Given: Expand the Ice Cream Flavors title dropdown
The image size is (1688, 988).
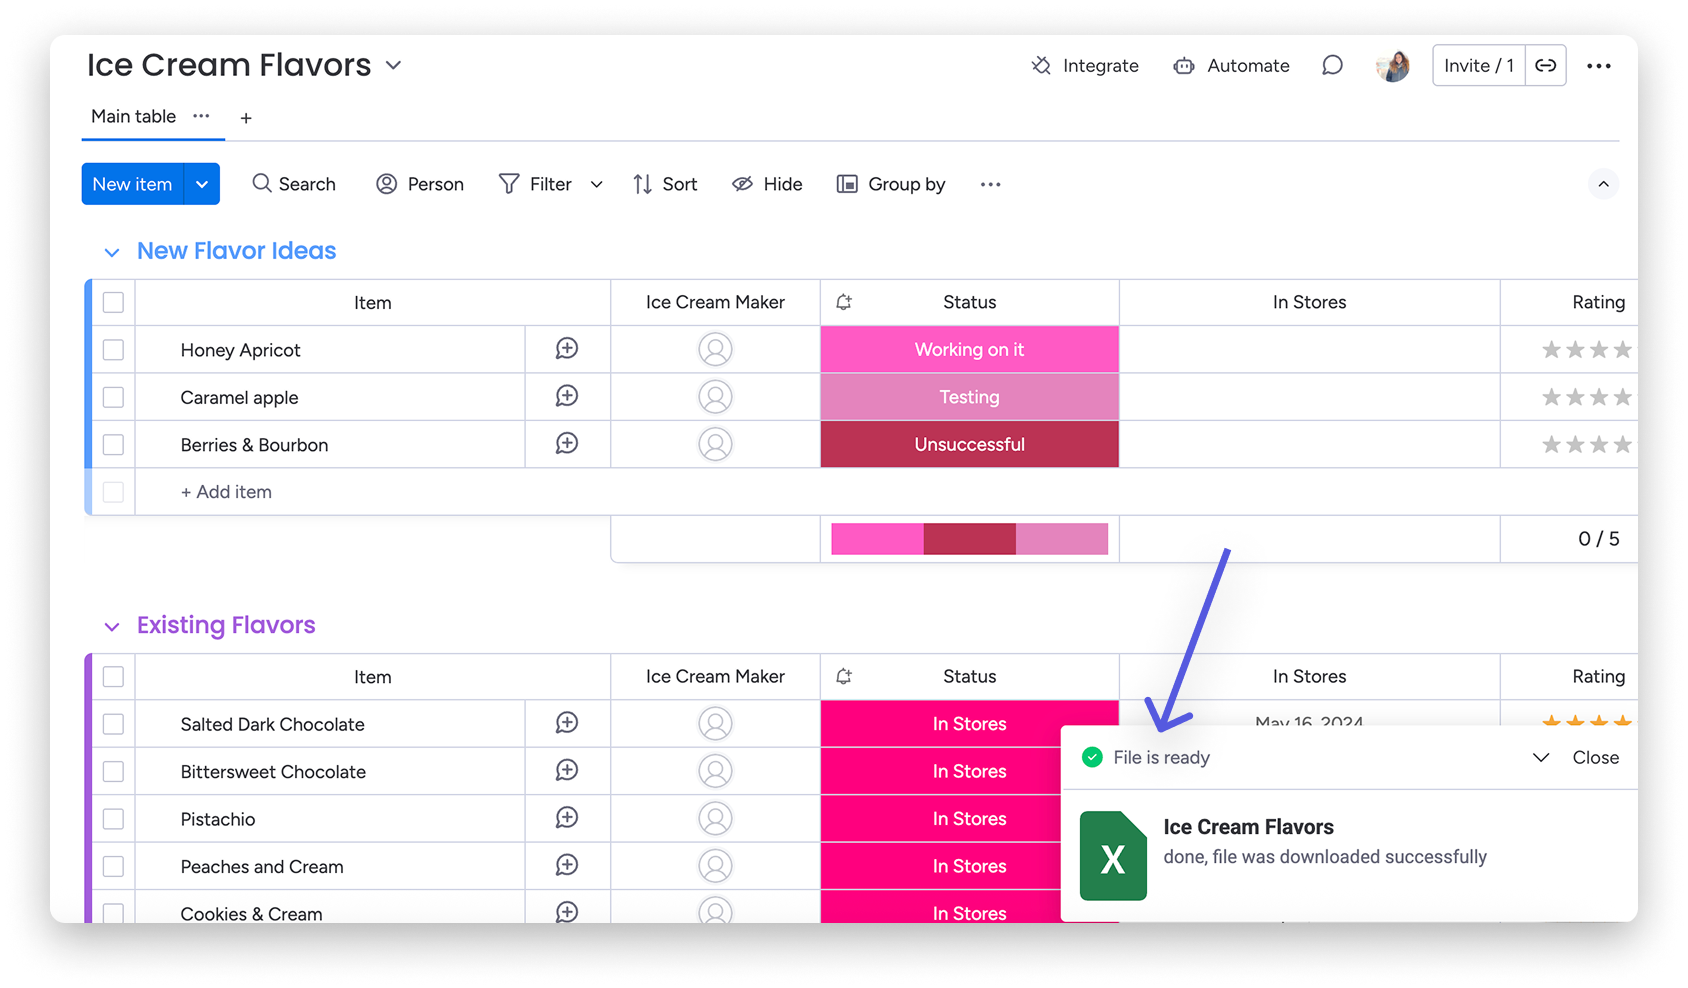Looking at the screenshot, I should [x=394, y=65].
